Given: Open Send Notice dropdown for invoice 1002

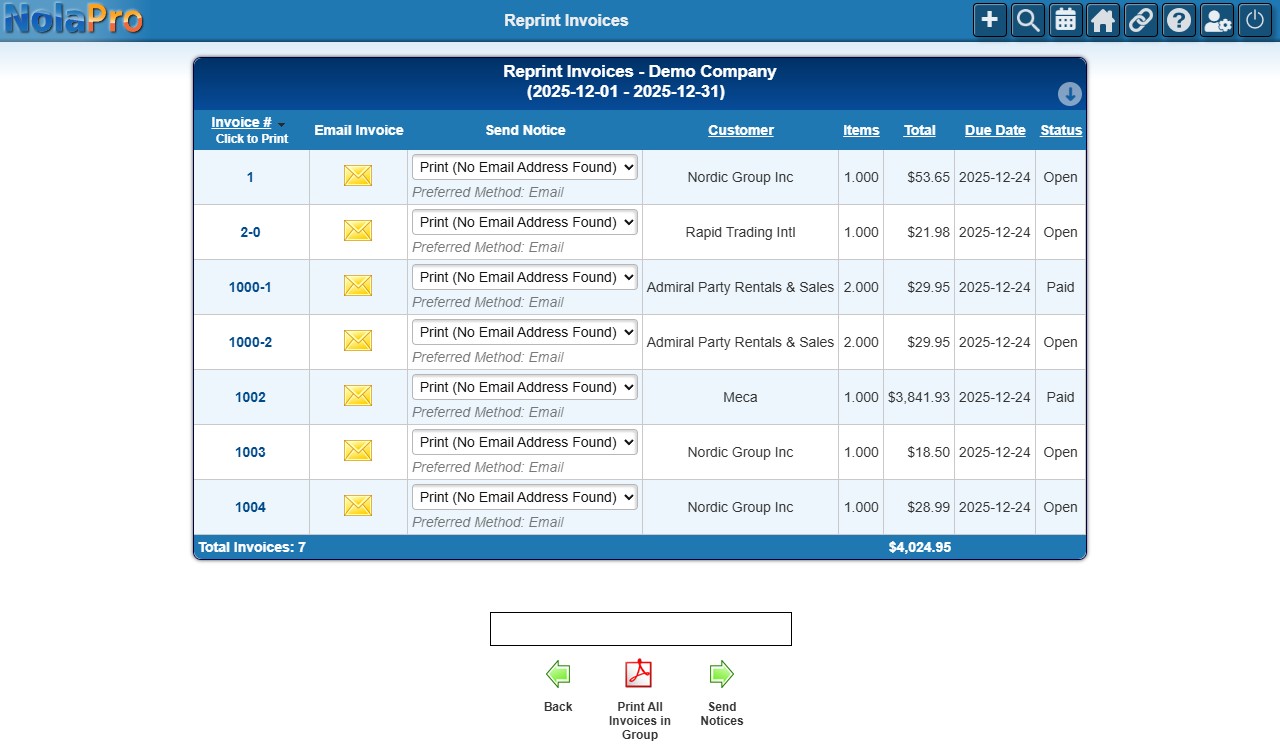Looking at the screenshot, I should pos(525,387).
